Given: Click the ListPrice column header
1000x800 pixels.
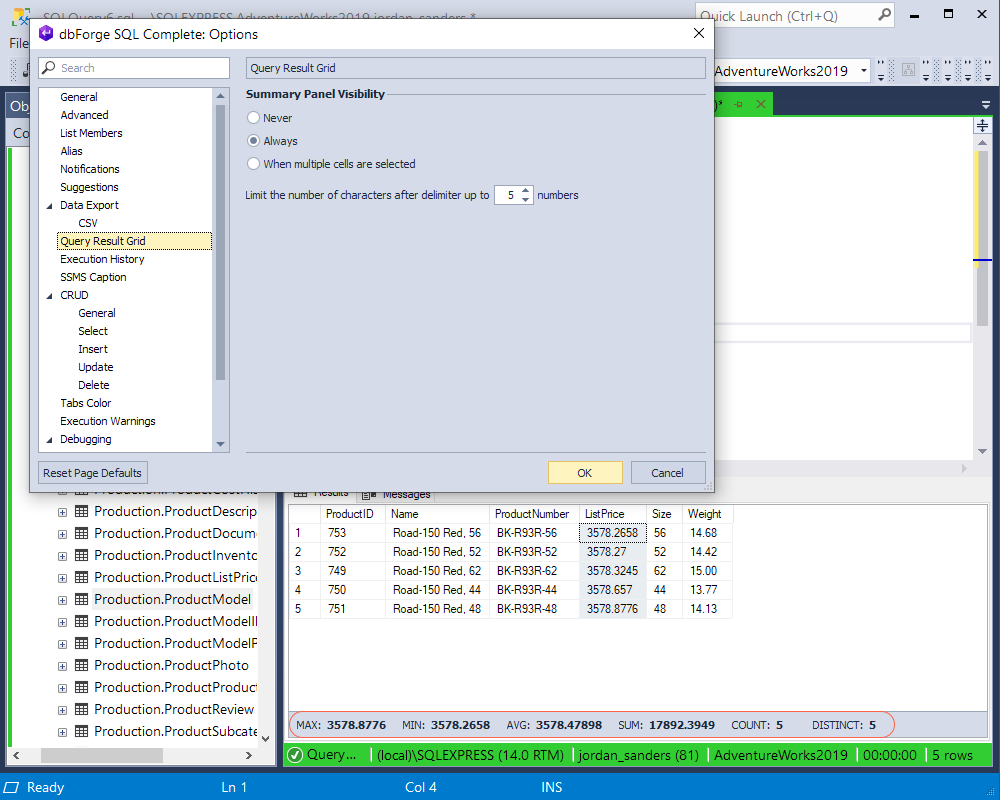Looking at the screenshot, I should (612, 514).
